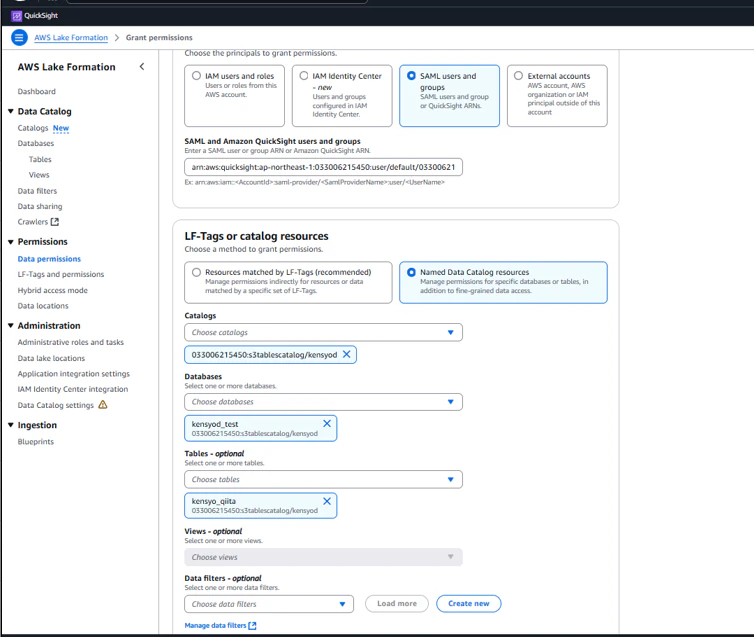The image size is (754, 637).
Task: Open IAM Identity Center integration
Action: click(x=73, y=389)
